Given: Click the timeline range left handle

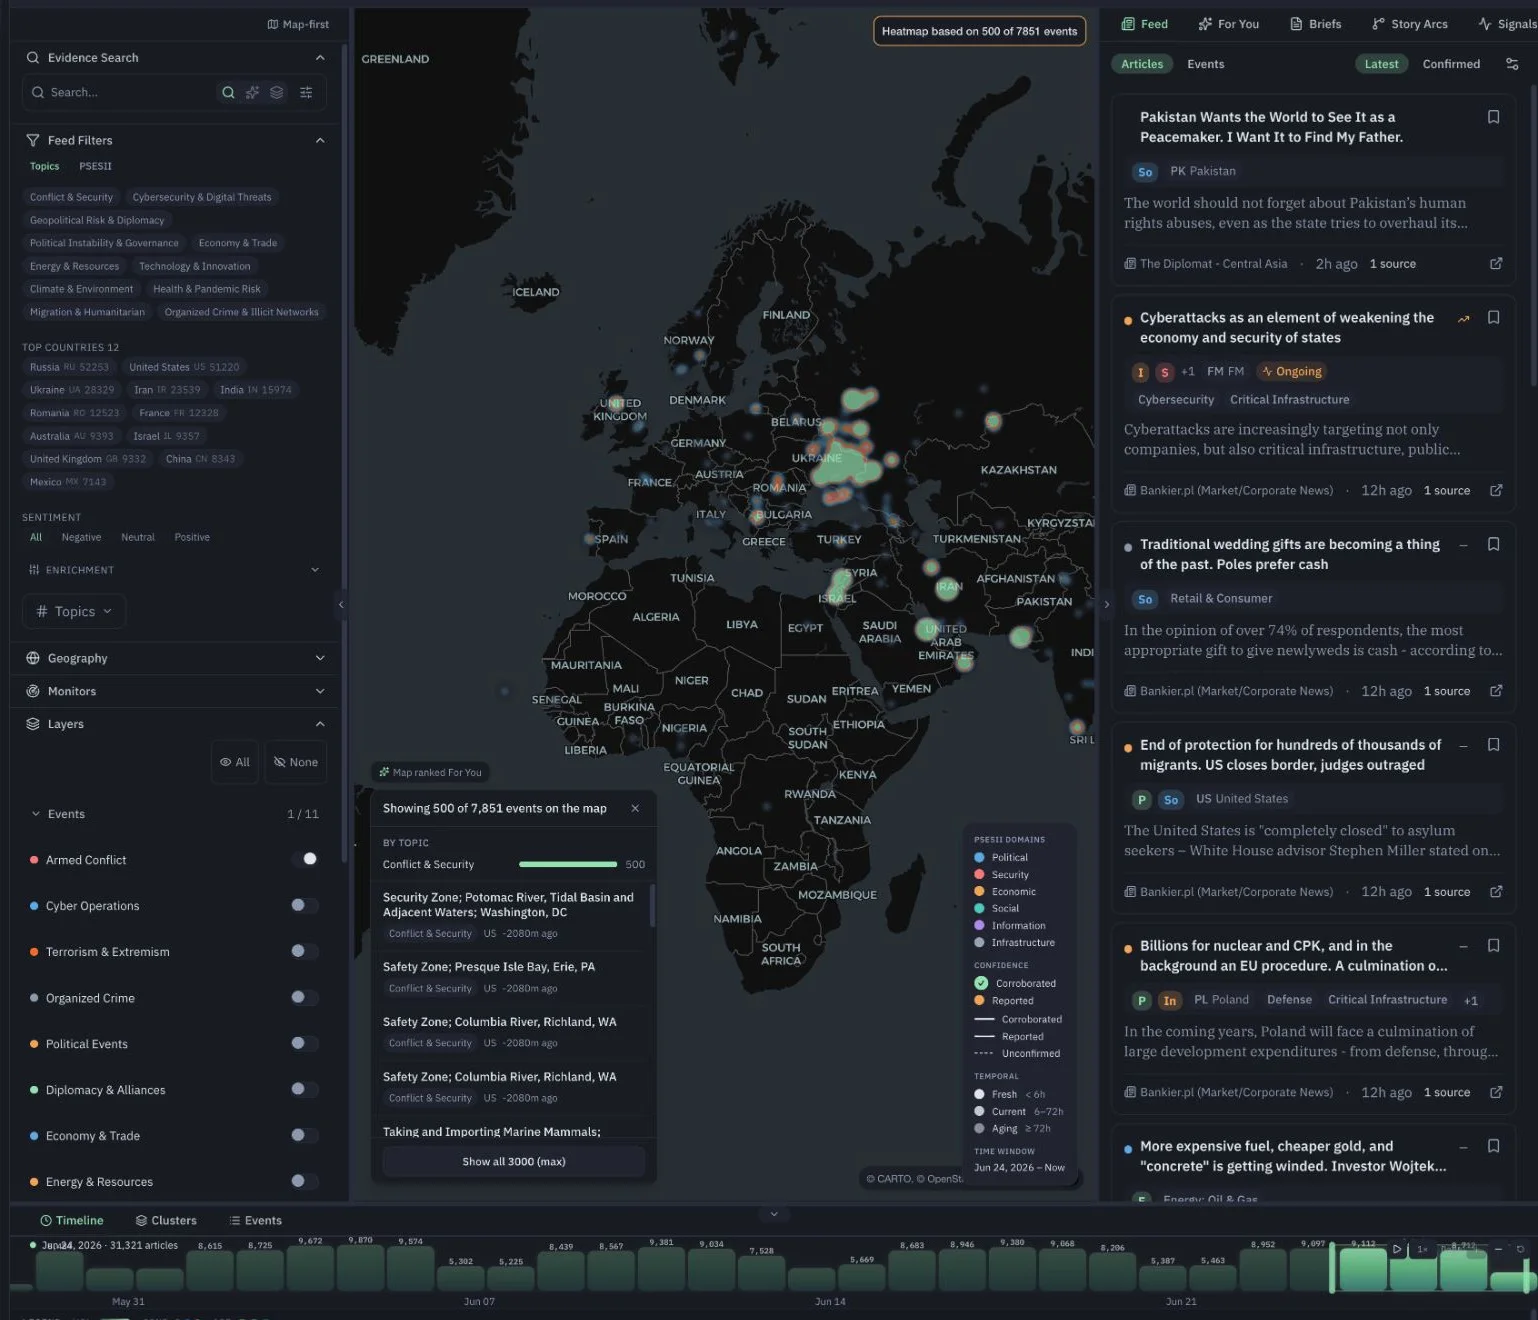Looking at the screenshot, I should pos(1332,1268).
